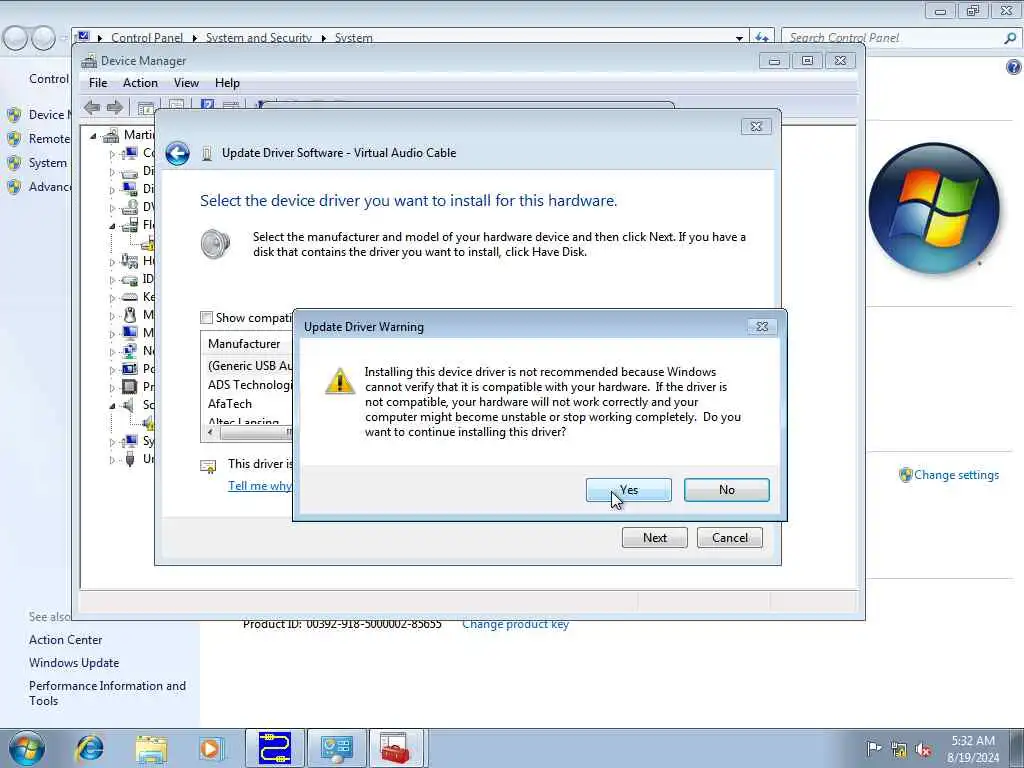The image size is (1024, 768).
Task: Click Change settings link in System window
Action: [956, 475]
